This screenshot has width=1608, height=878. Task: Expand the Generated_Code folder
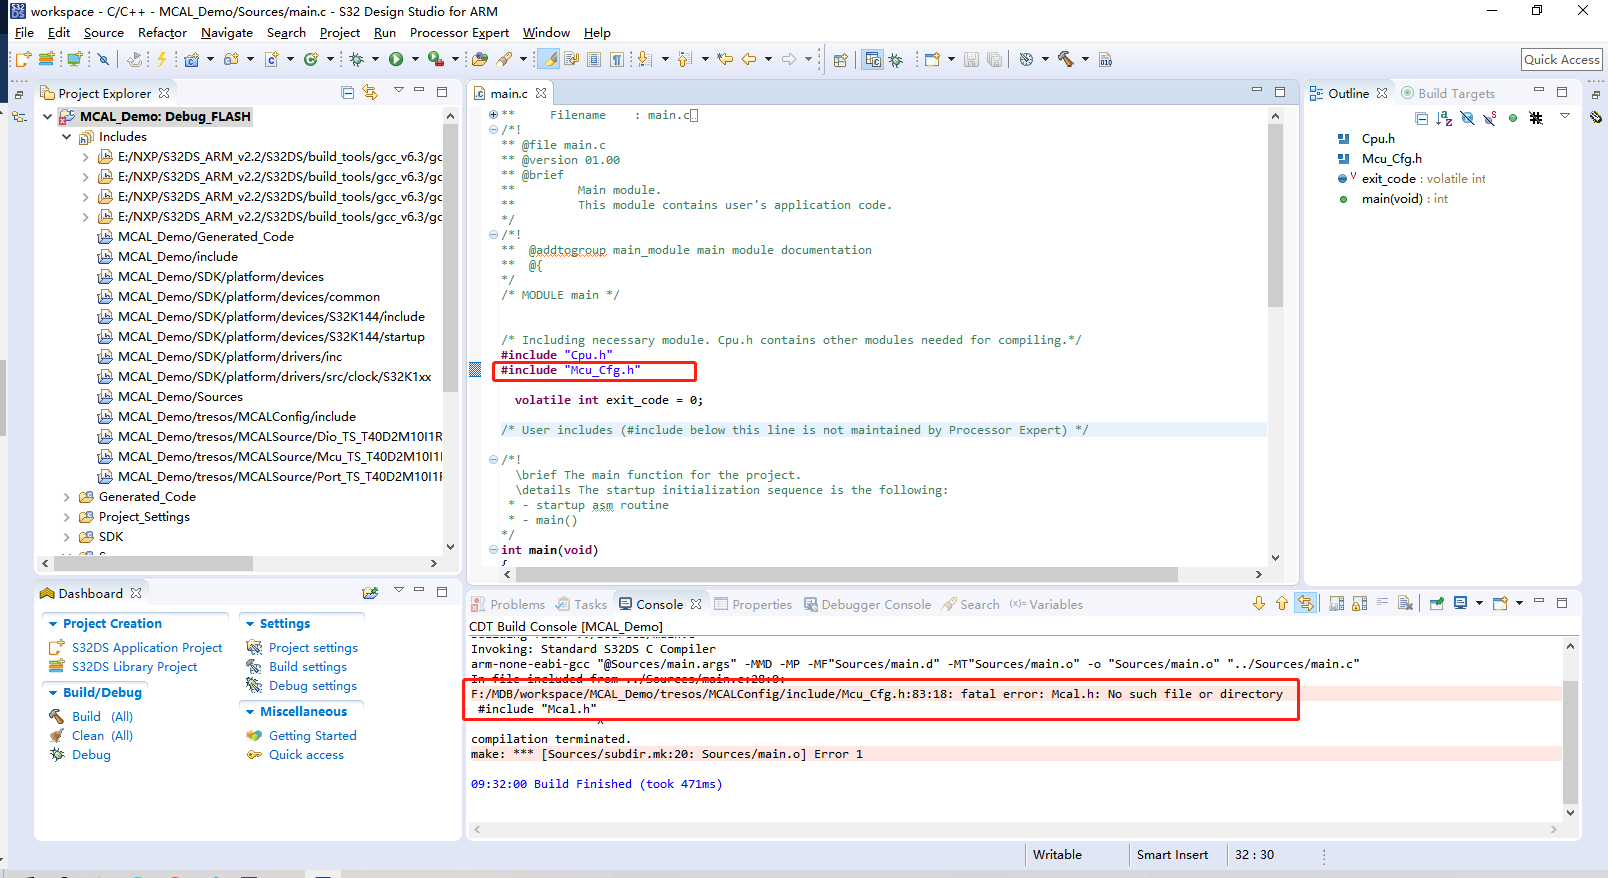(67, 497)
